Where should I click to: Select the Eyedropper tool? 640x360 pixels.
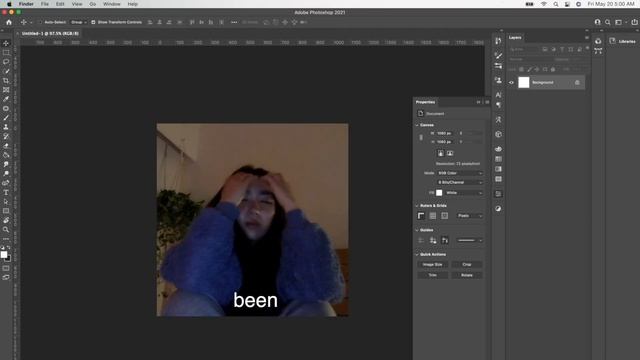pos(6,99)
